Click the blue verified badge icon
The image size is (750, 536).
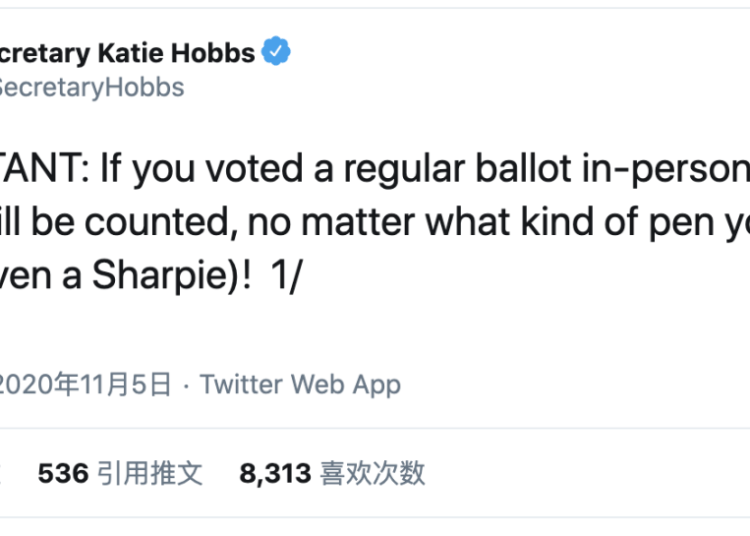(276, 51)
